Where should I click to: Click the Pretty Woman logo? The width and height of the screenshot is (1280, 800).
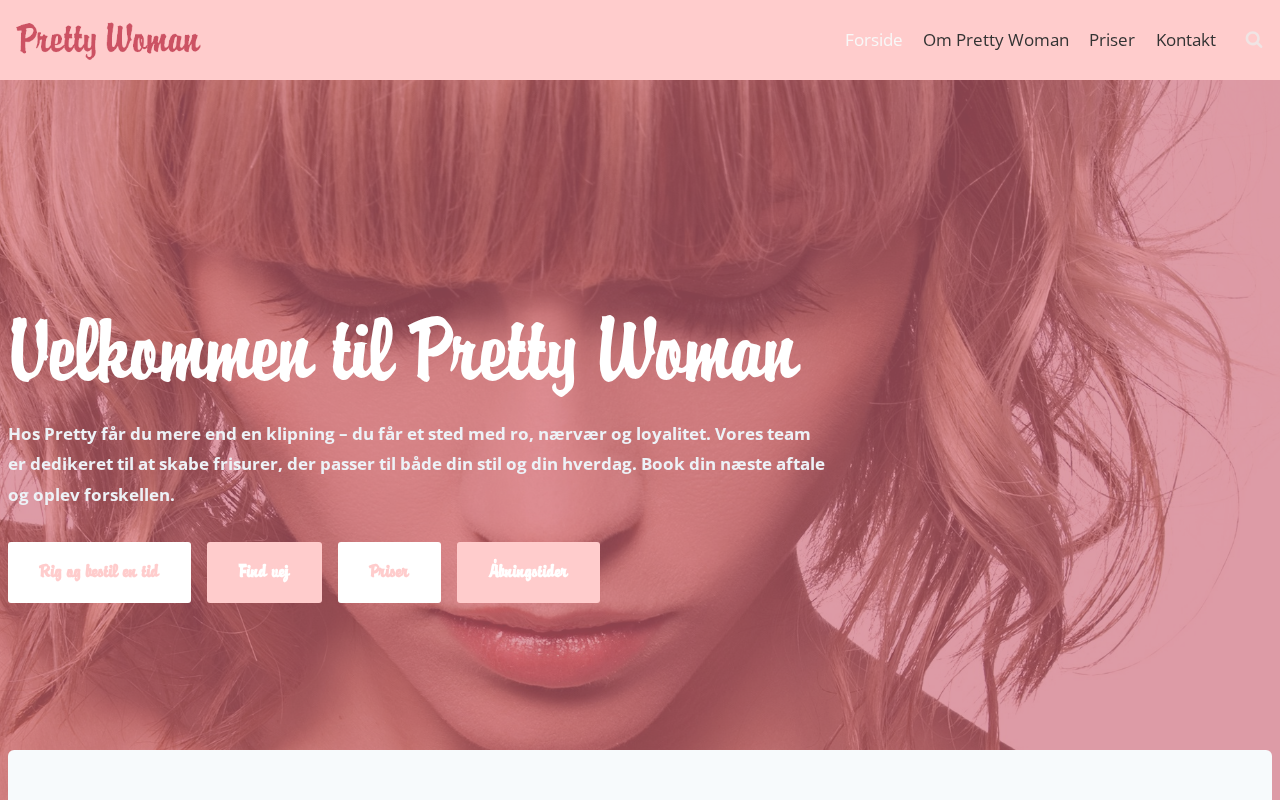108,40
